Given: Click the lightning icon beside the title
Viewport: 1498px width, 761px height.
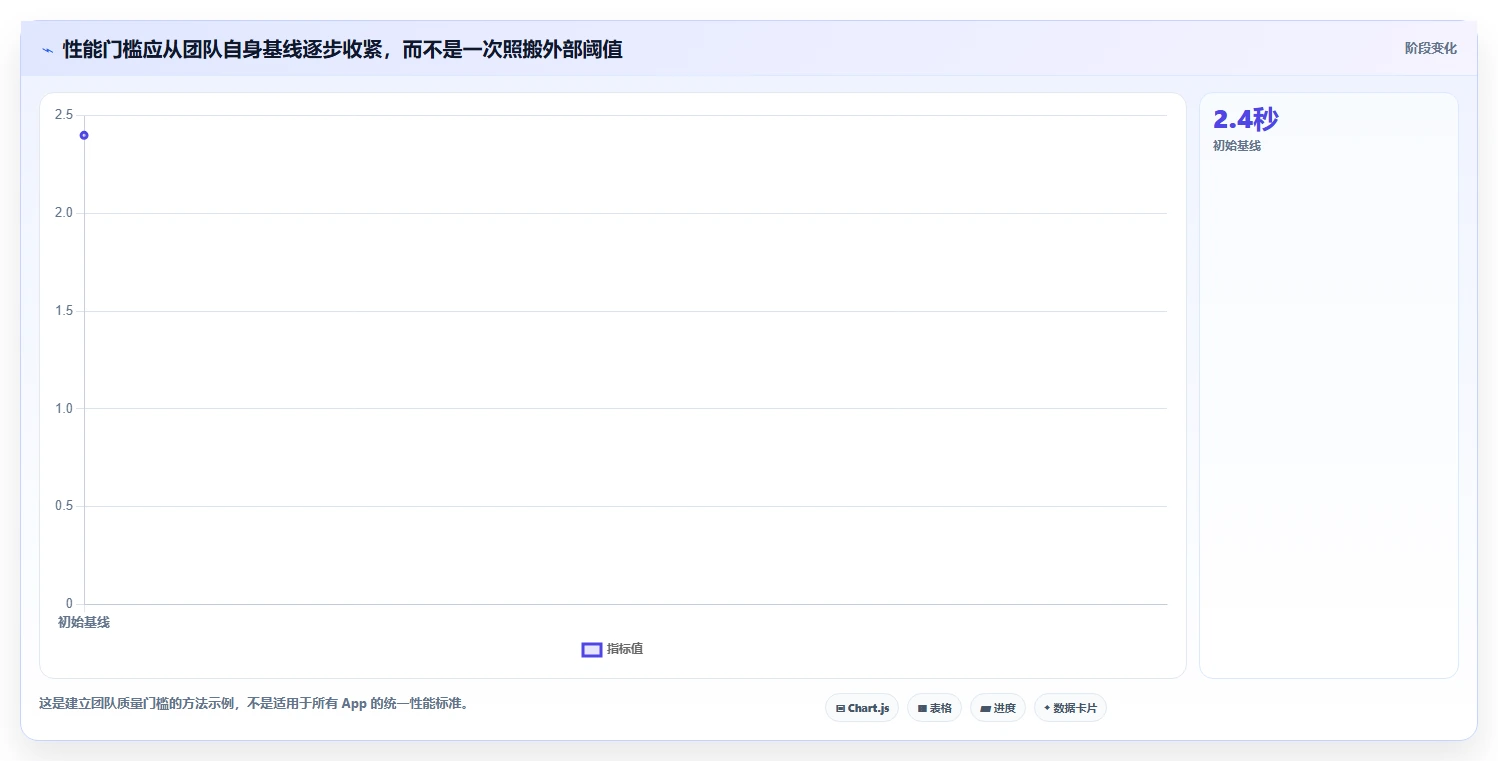Looking at the screenshot, I should click(x=47, y=50).
